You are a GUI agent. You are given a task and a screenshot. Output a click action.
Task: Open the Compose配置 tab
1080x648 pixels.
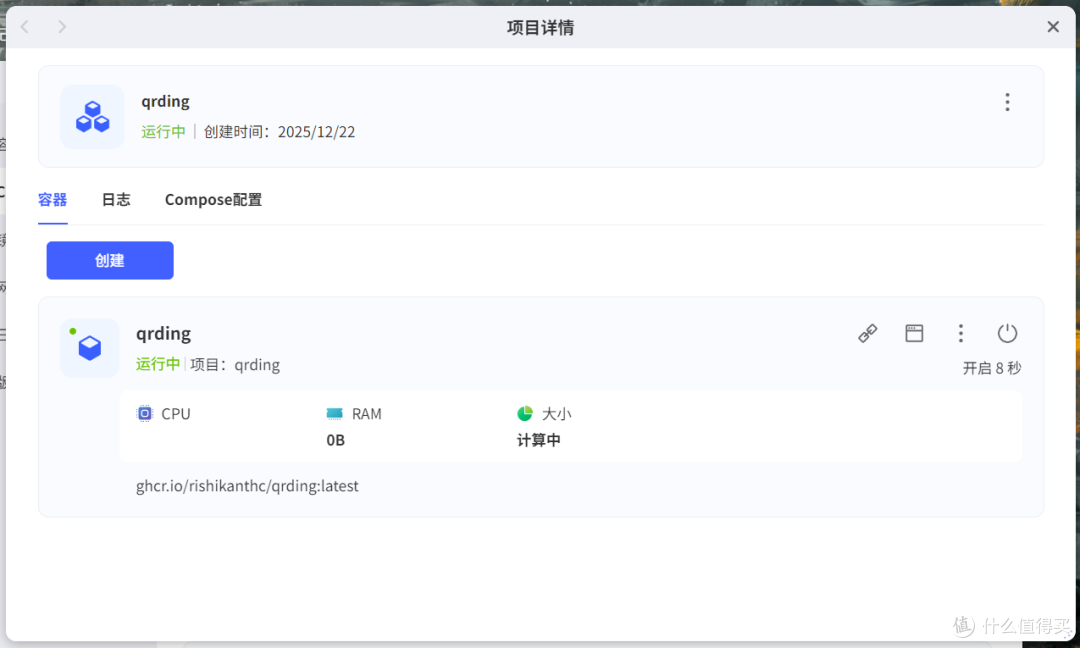213,200
